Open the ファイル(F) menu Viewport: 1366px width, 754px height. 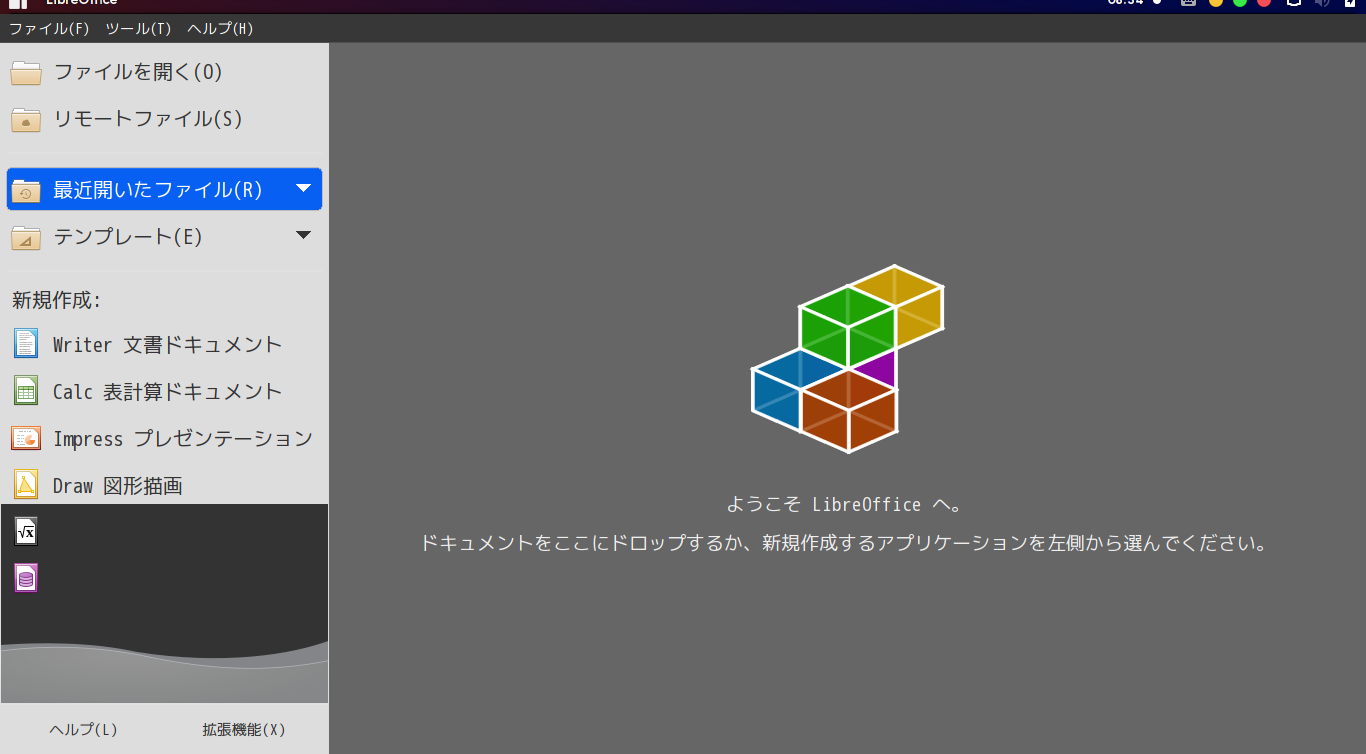[49, 29]
